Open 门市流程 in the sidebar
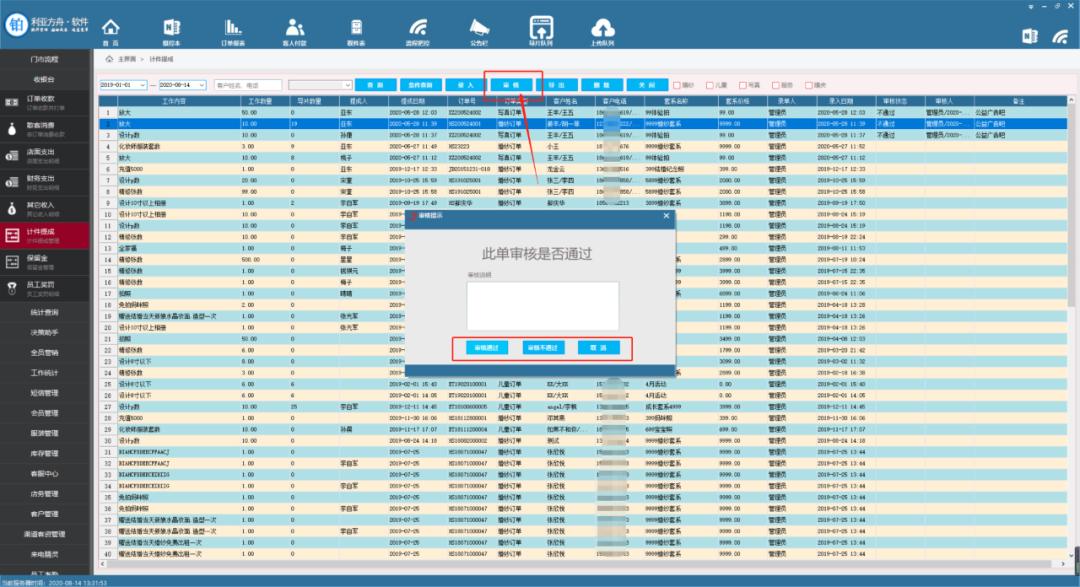This screenshot has height=587, width=1080. [45, 59]
